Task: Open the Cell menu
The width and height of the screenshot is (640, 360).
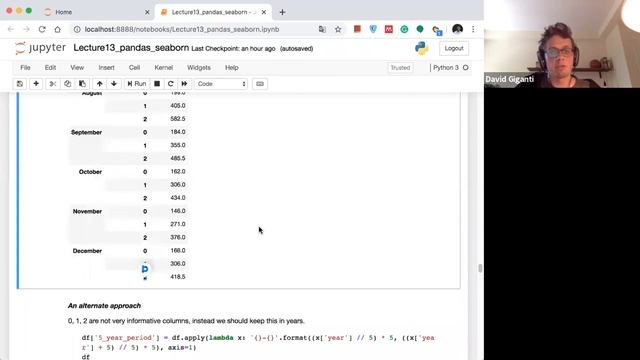Action: (134, 68)
